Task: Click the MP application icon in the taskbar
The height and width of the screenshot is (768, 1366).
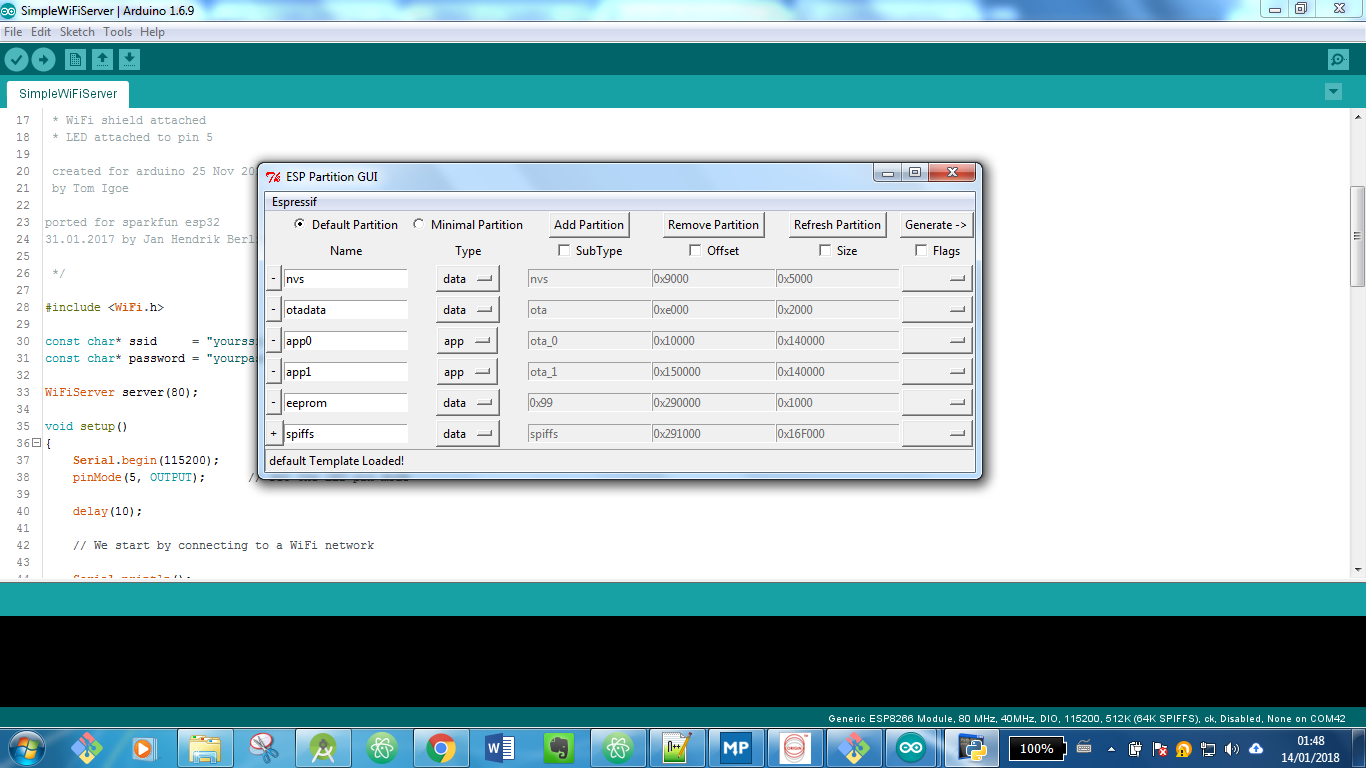Action: [736, 748]
